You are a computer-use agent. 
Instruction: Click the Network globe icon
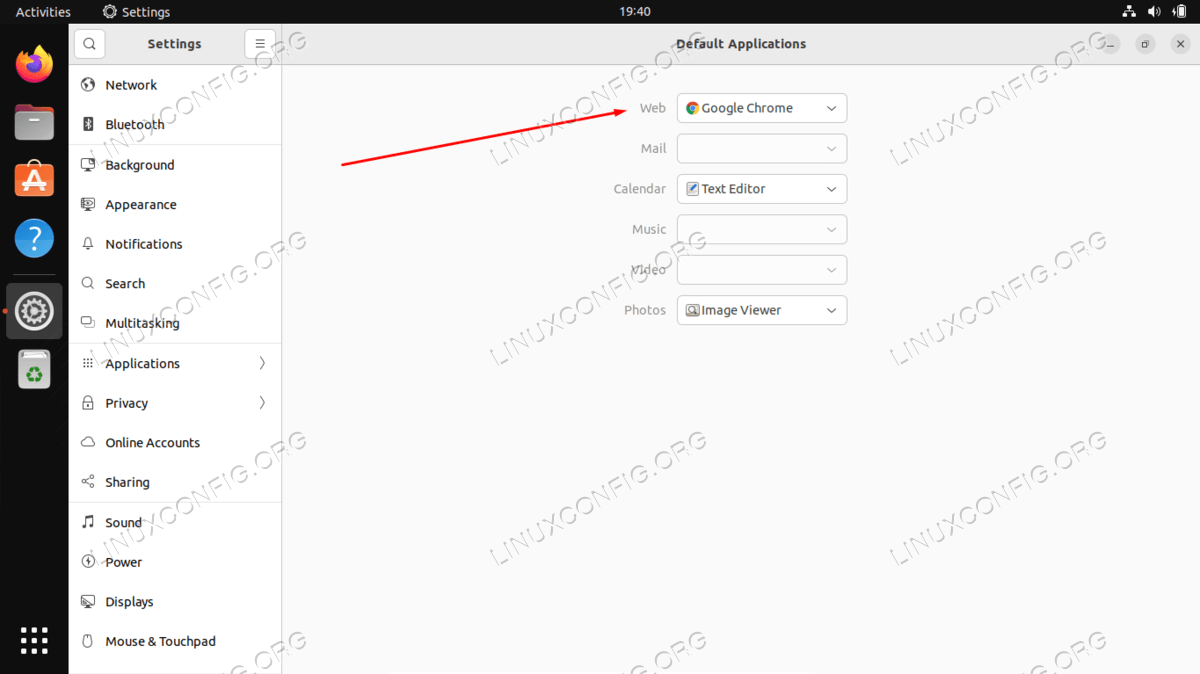(x=88, y=85)
